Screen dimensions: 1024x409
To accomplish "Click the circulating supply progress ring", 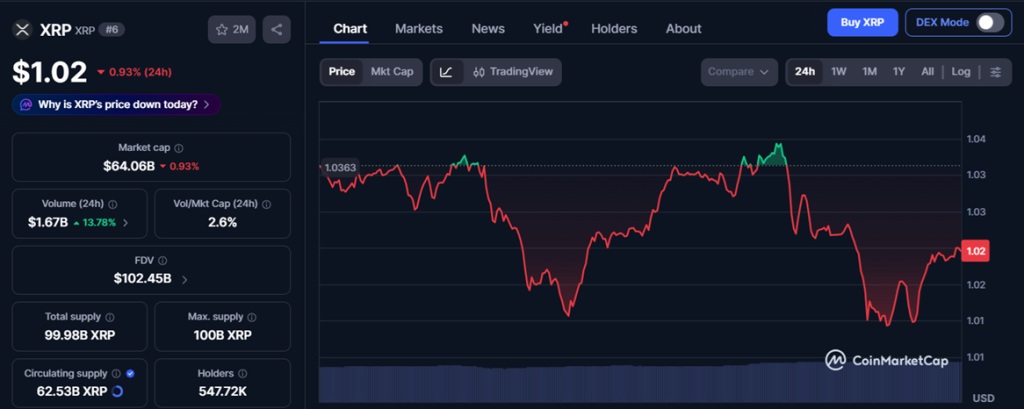I will [118, 391].
